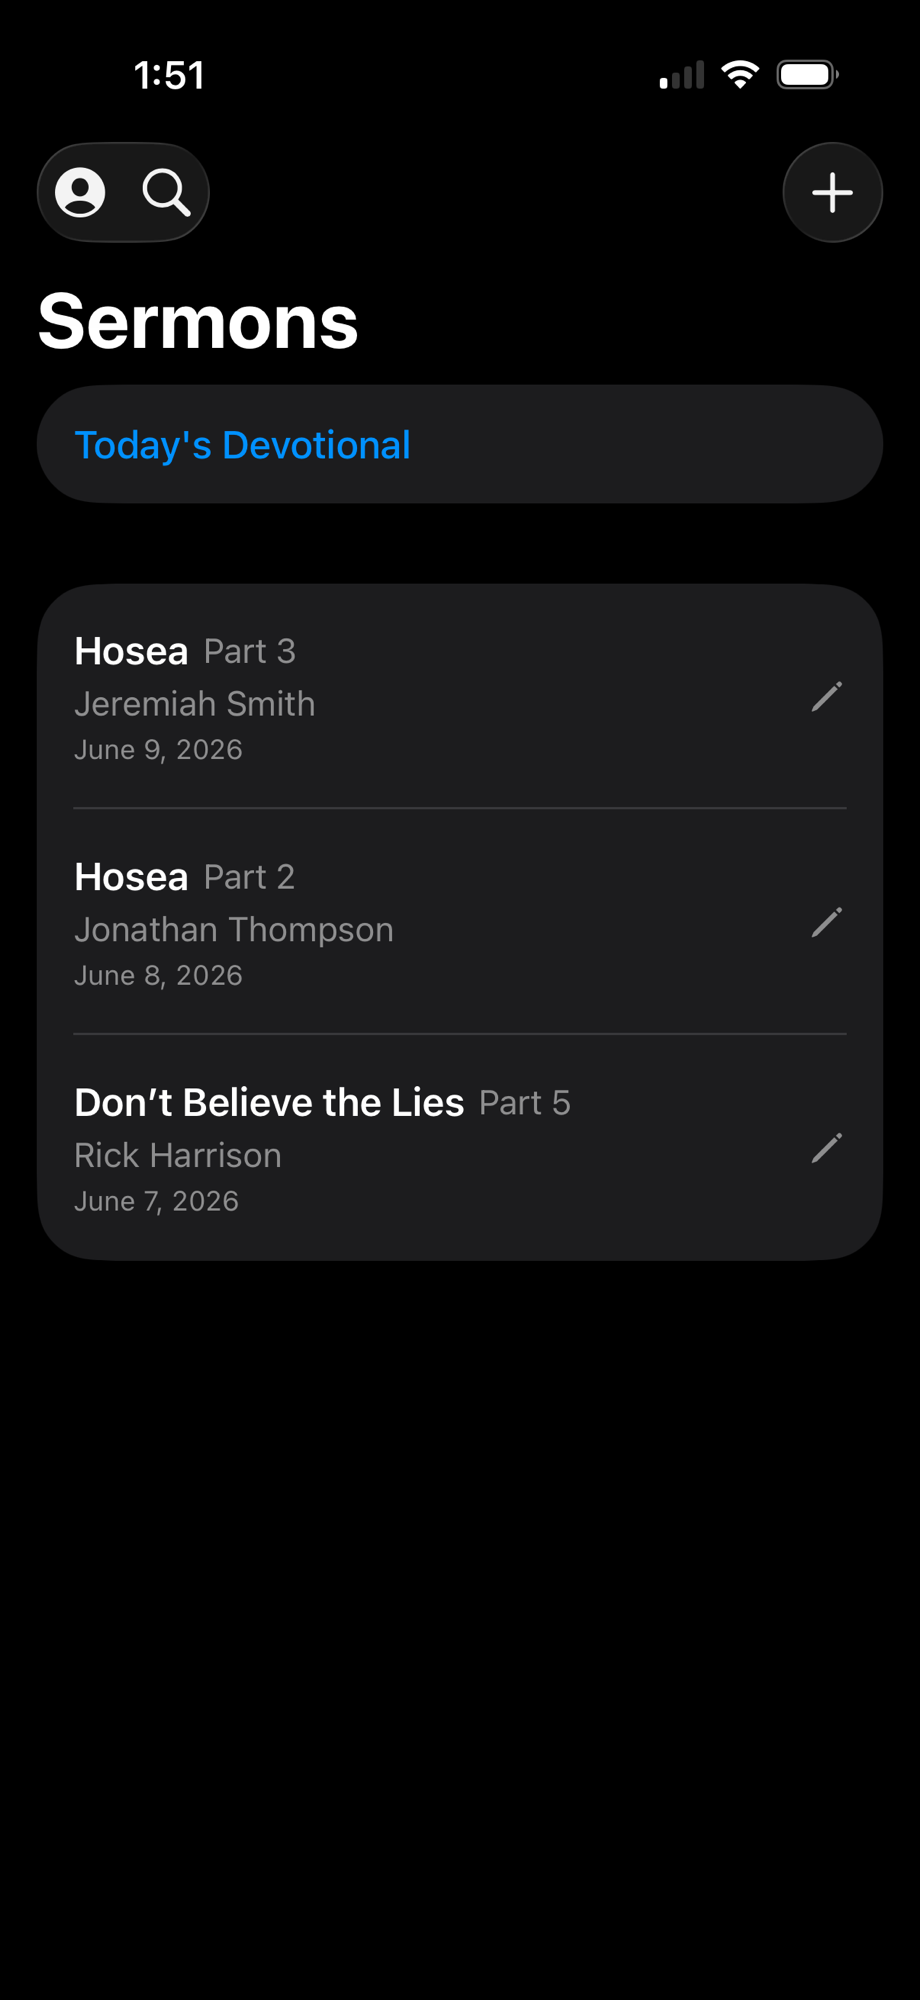
Task: Tap the Wi-Fi status icon
Action: 740,75
